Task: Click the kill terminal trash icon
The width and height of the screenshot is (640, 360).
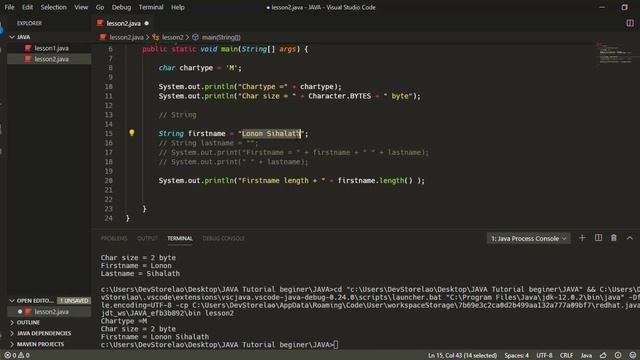Action: [x=614, y=238]
